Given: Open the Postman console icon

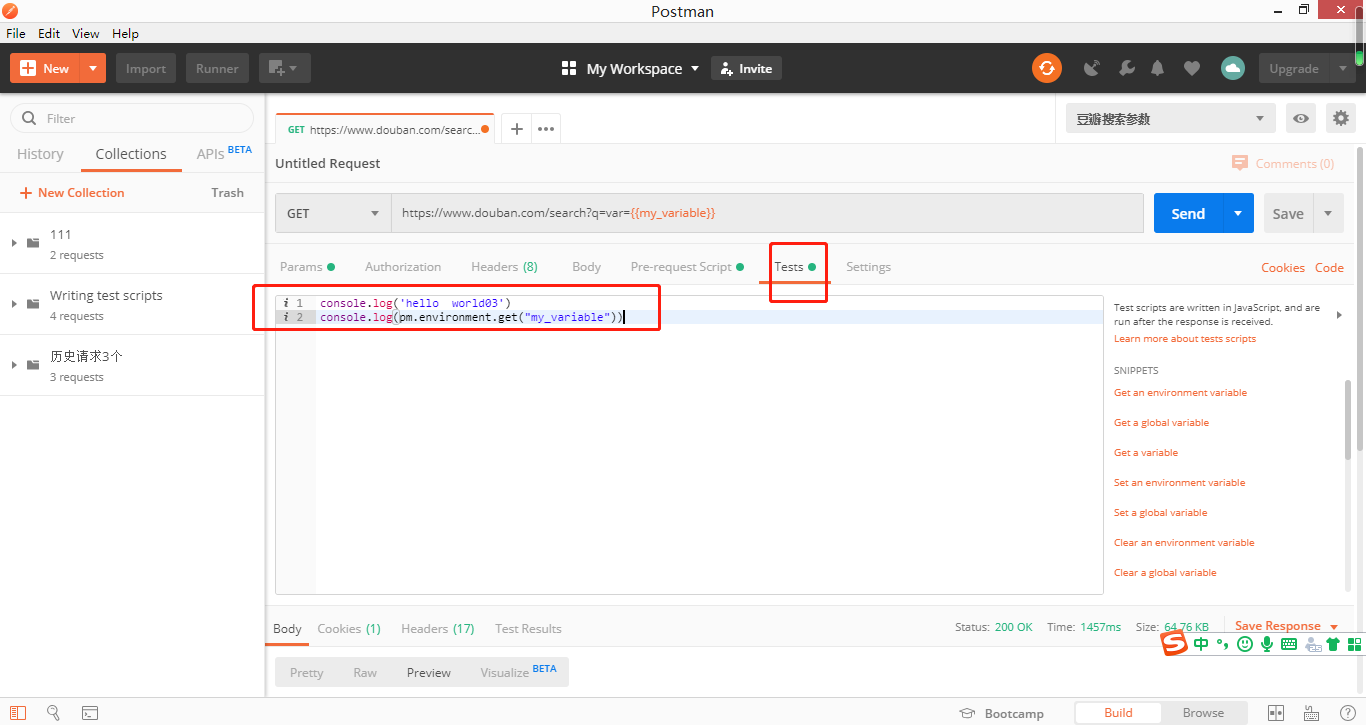Looking at the screenshot, I should click(90, 713).
